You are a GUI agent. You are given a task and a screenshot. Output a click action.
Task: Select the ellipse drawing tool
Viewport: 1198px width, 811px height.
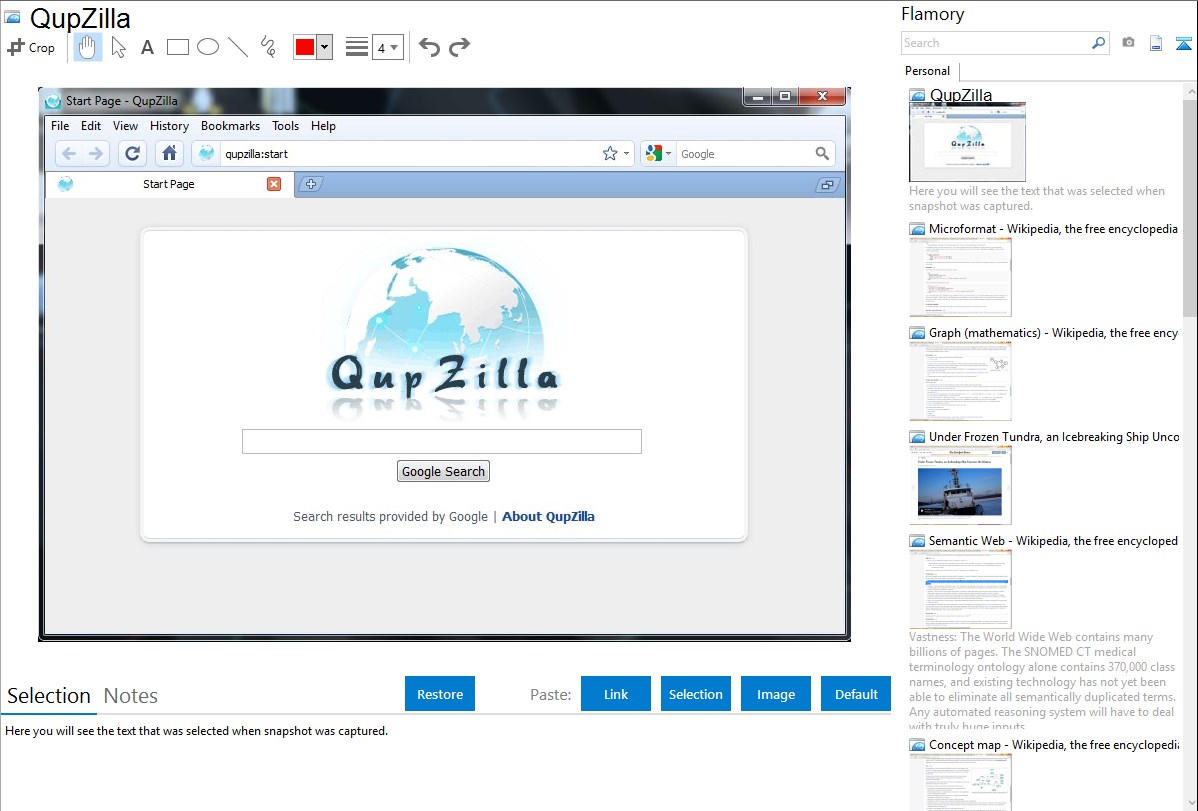coord(208,47)
